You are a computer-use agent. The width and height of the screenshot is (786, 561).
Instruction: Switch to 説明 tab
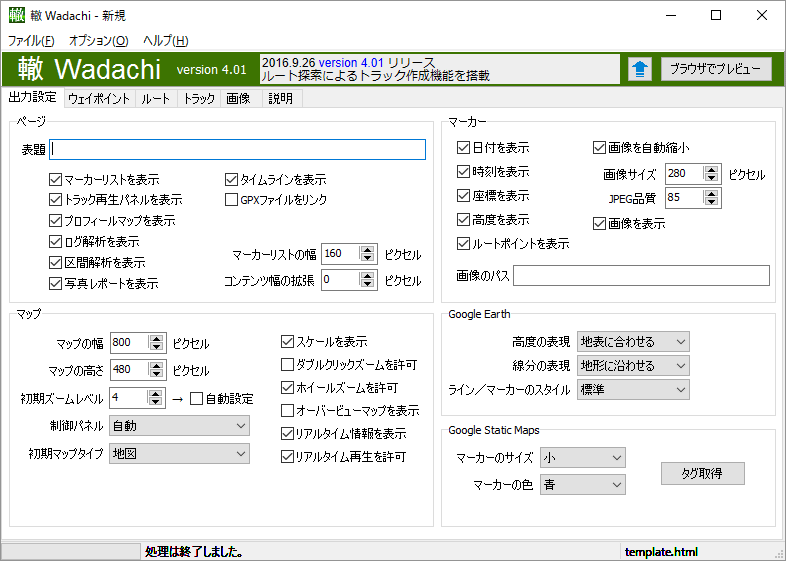(x=281, y=98)
